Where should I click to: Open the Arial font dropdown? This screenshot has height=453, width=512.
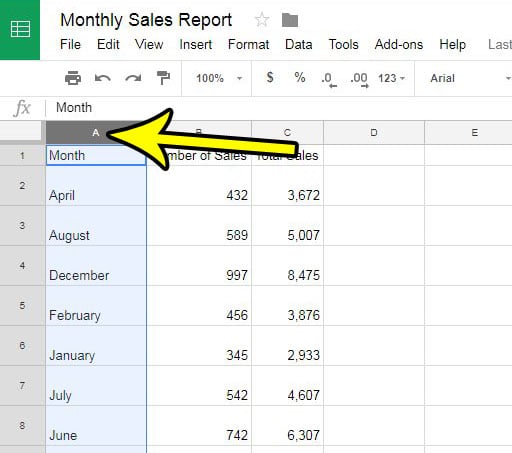[x=470, y=78]
